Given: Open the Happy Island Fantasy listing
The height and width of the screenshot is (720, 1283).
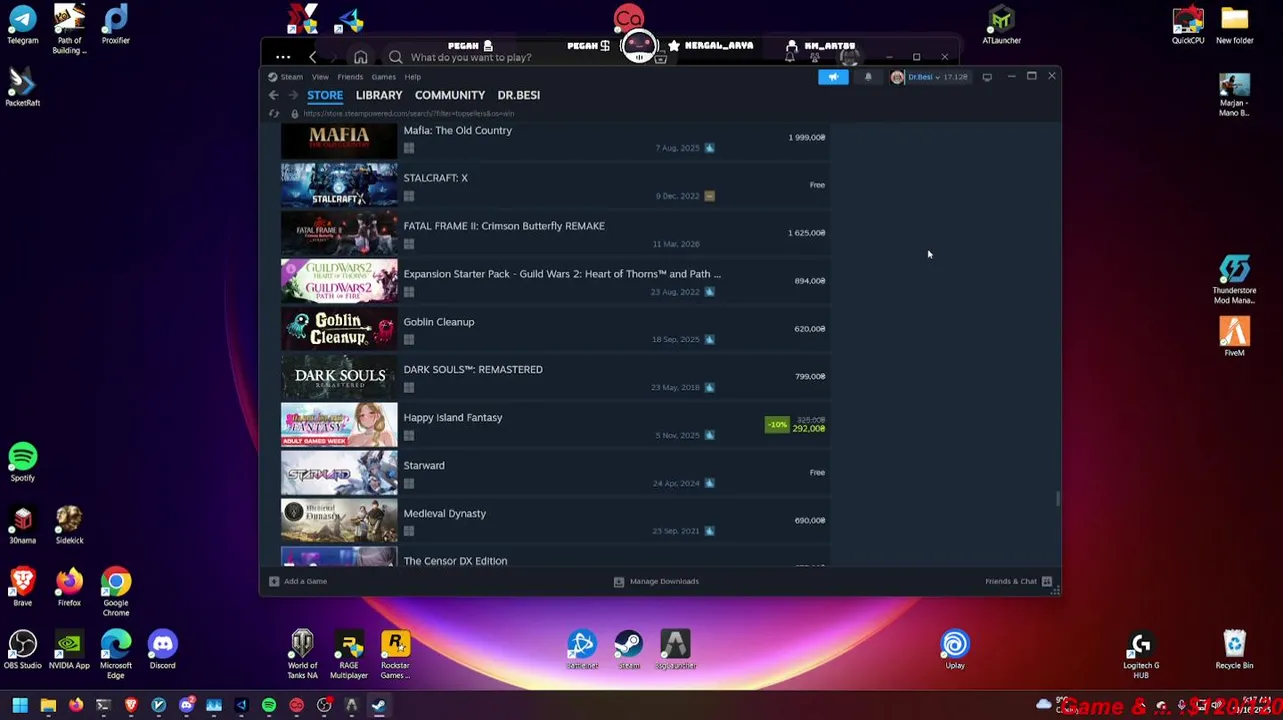Looking at the screenshot, I should (555, 425).
